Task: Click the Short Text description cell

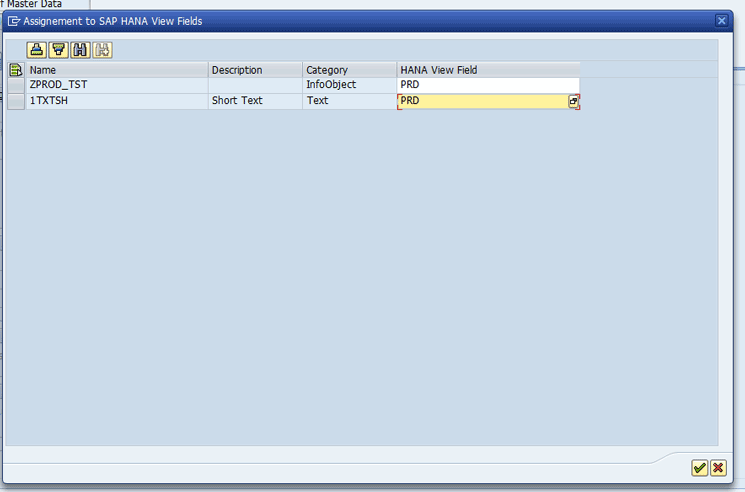Action: (255, 101)
